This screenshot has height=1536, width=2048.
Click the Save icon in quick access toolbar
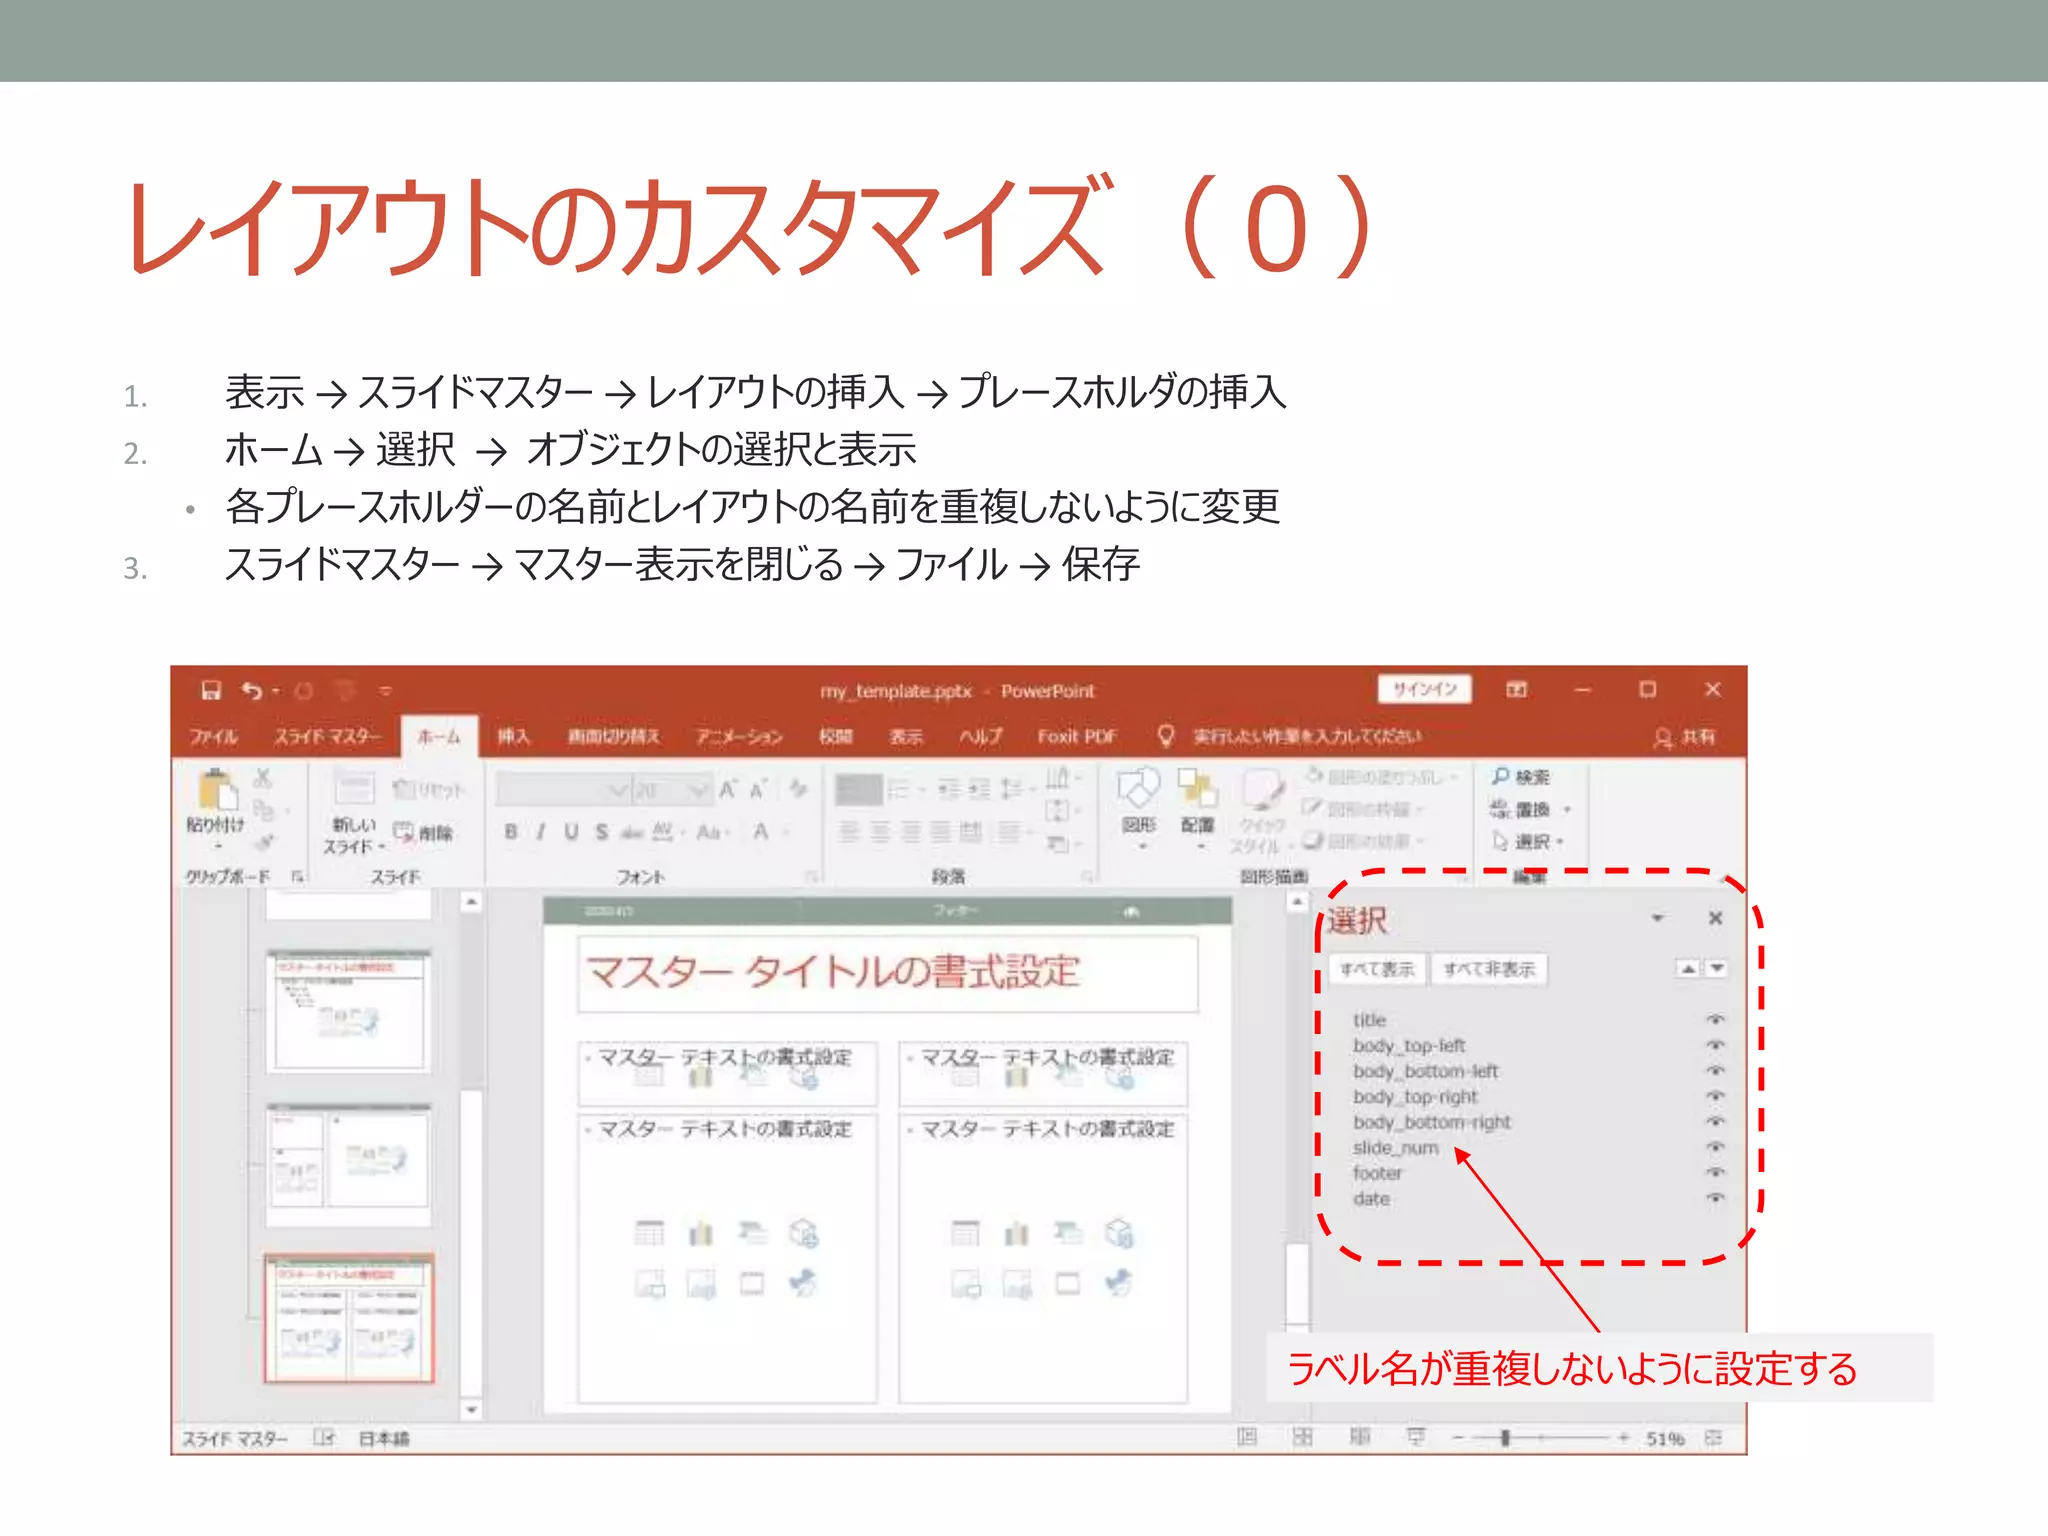coord(211,690)
